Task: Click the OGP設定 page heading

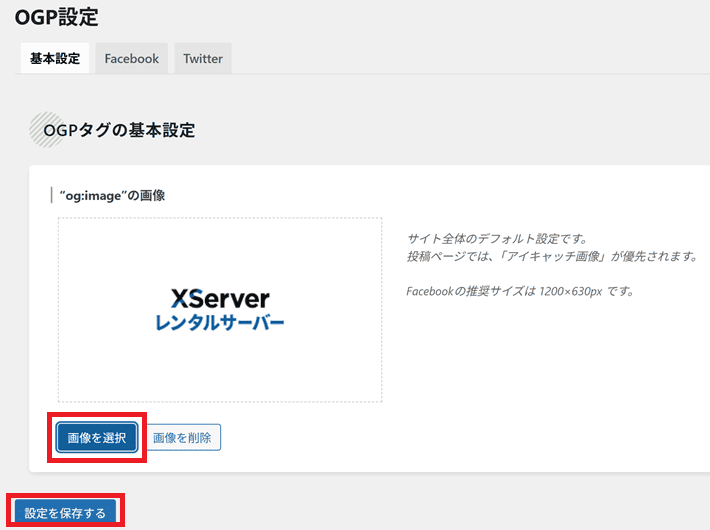Action: click(x=57, y=17)
